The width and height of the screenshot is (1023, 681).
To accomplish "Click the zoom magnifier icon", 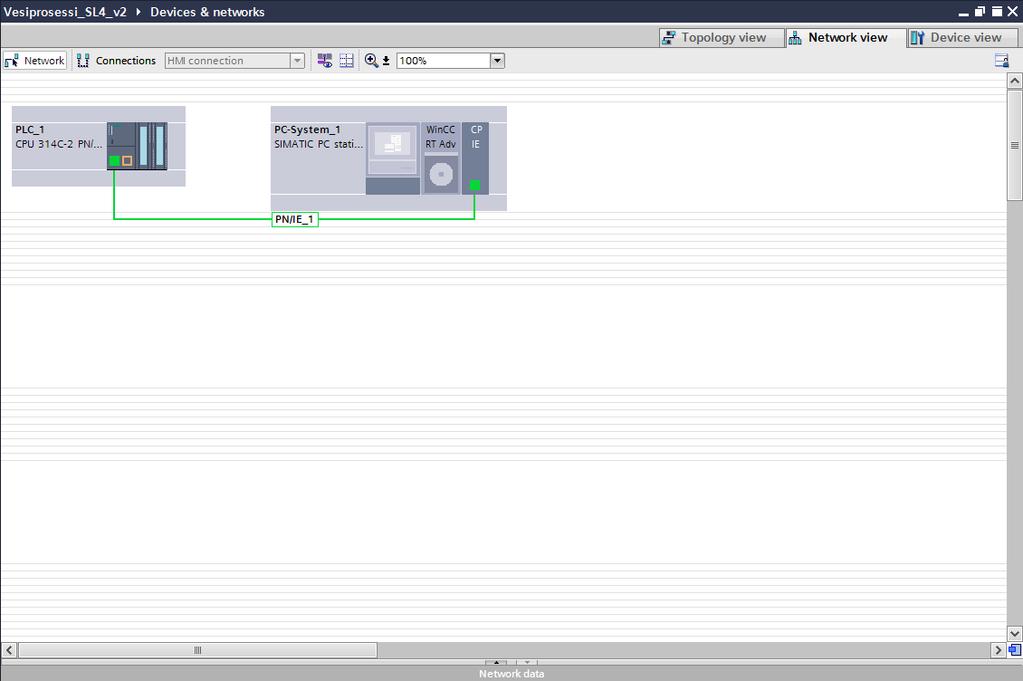I will tap(371, 61).
